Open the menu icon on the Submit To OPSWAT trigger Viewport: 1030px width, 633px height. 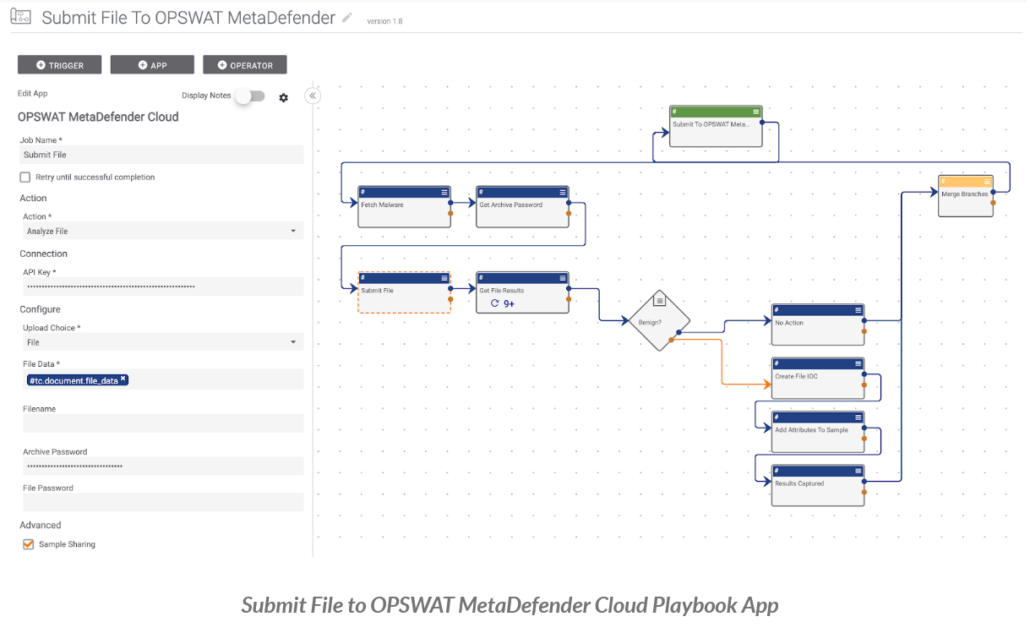(756, 112)
